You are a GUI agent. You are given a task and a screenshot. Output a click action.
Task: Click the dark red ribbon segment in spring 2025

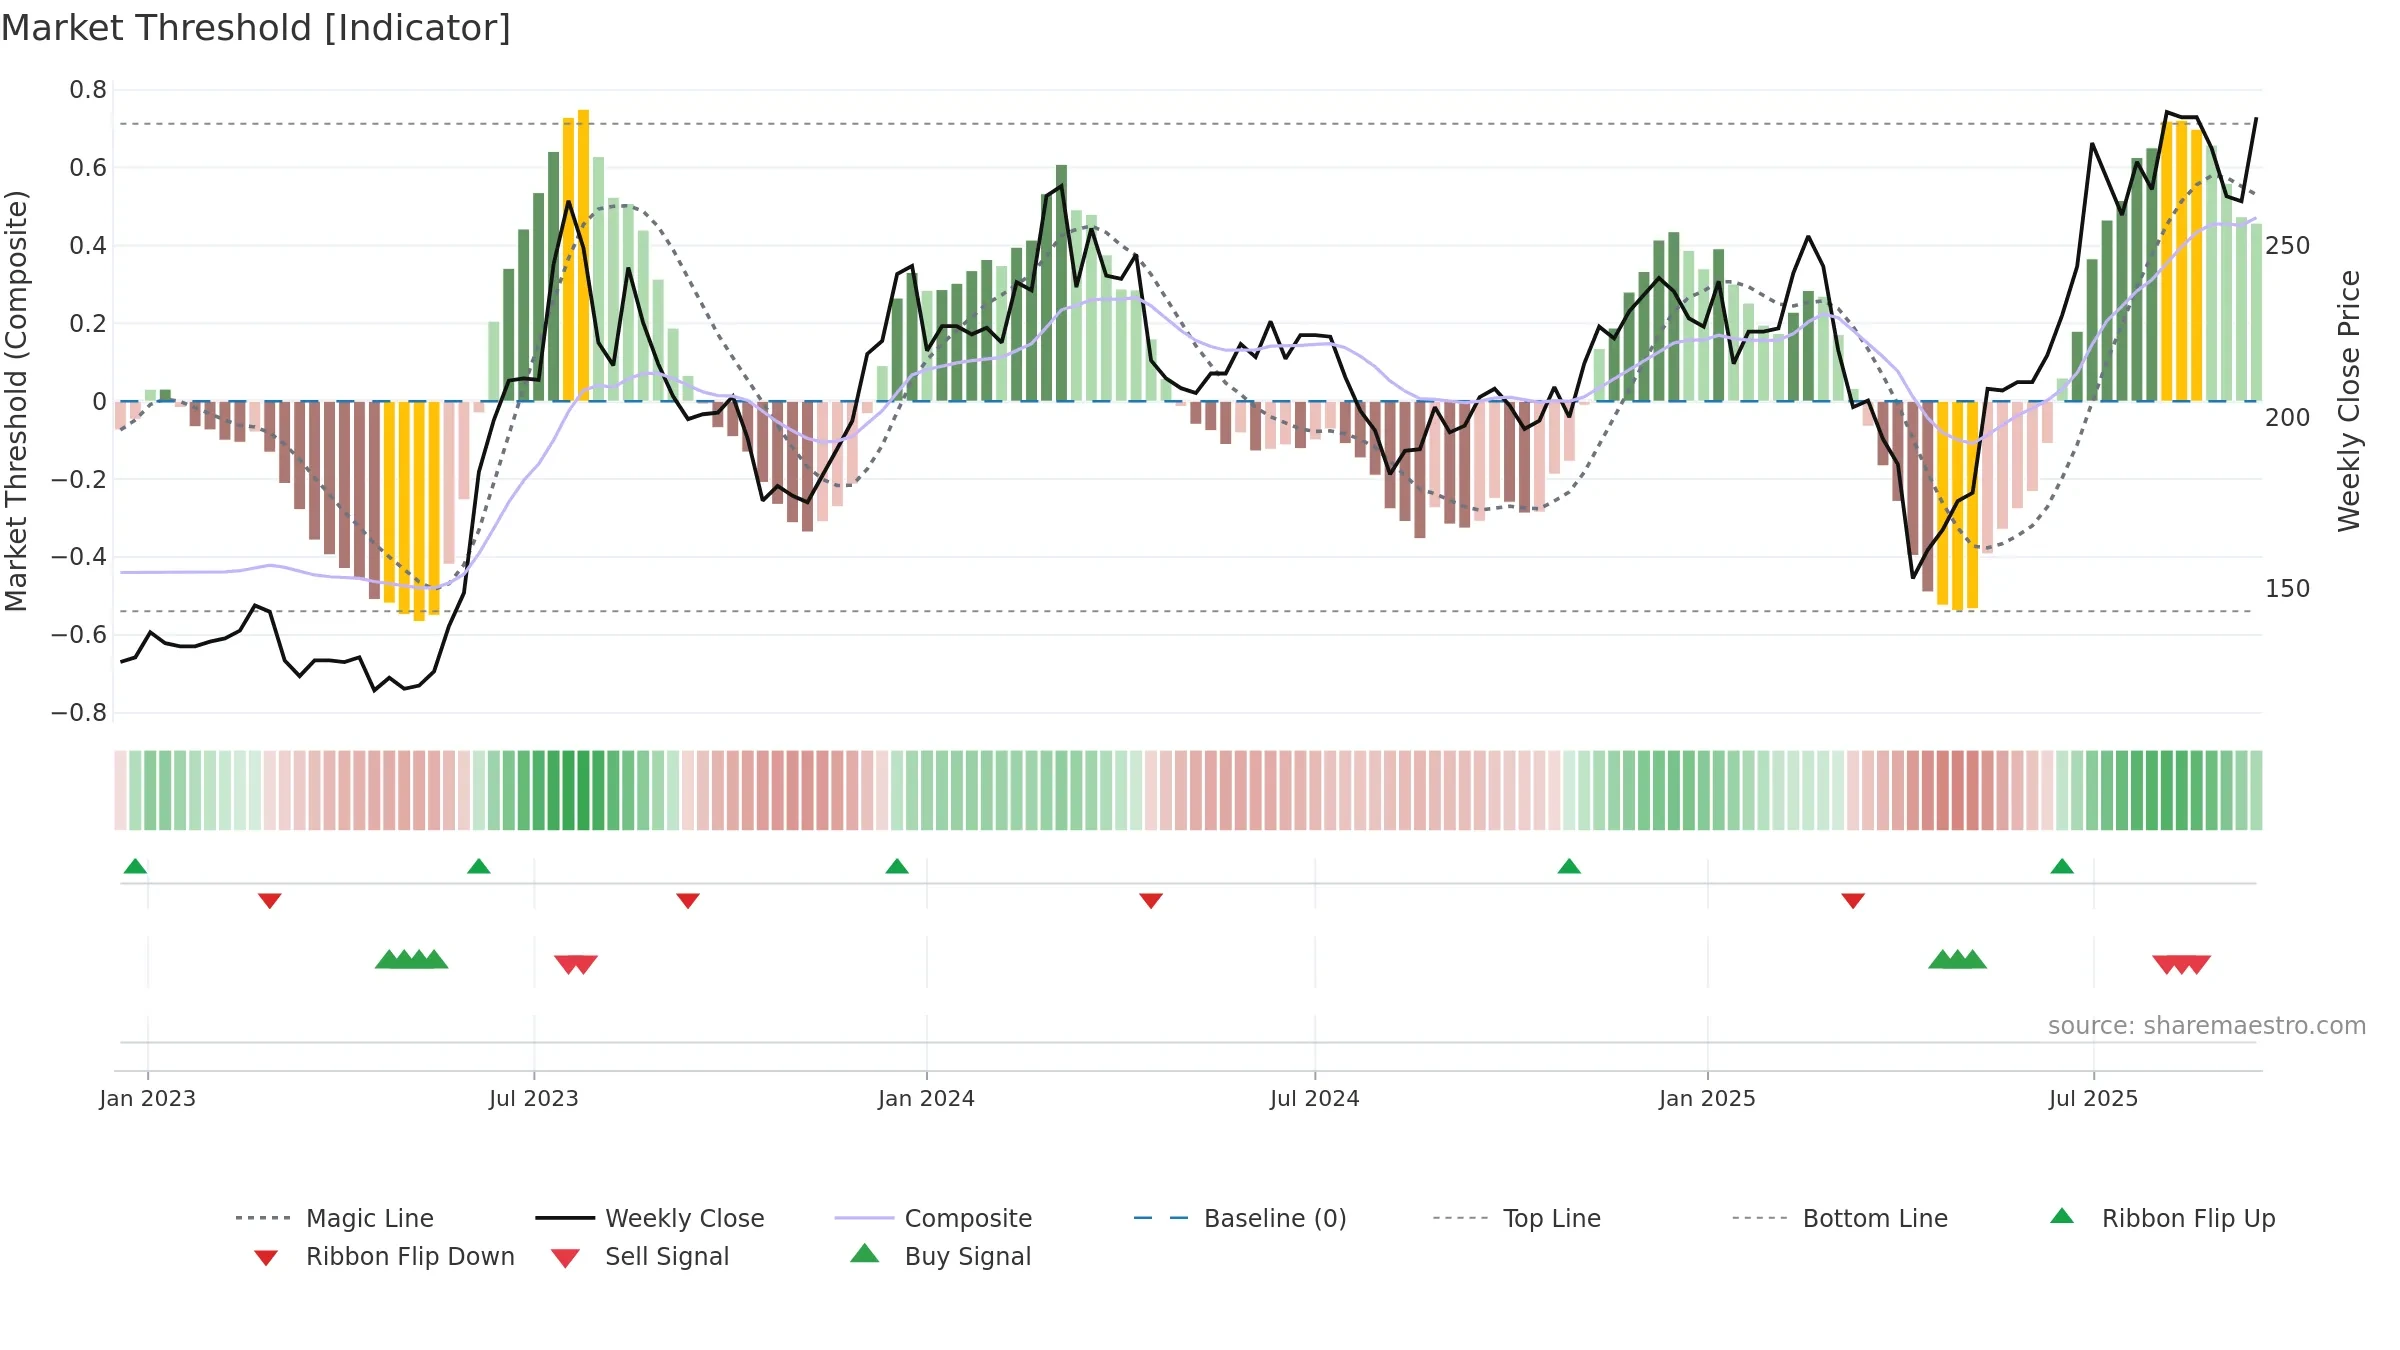(x=1957, y=790)
